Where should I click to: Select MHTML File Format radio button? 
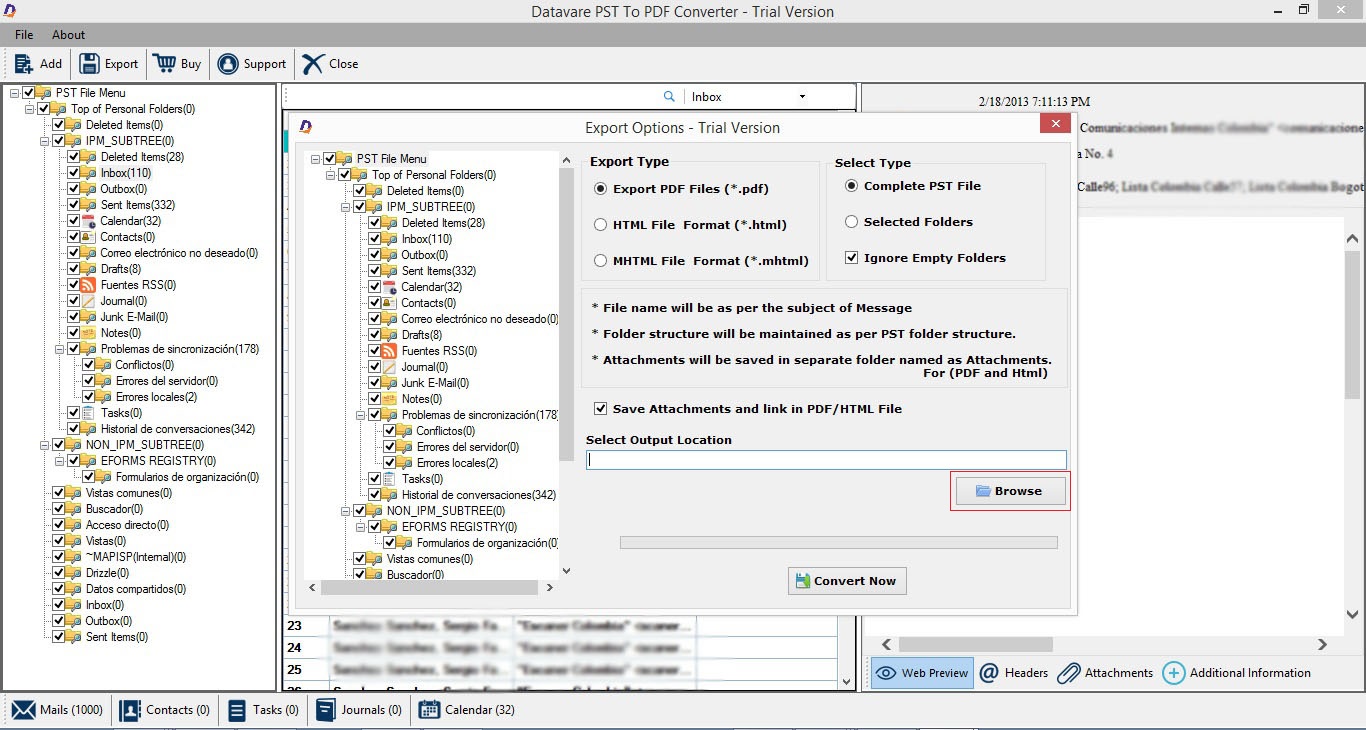pyautogui.click(x=601, y=261)
